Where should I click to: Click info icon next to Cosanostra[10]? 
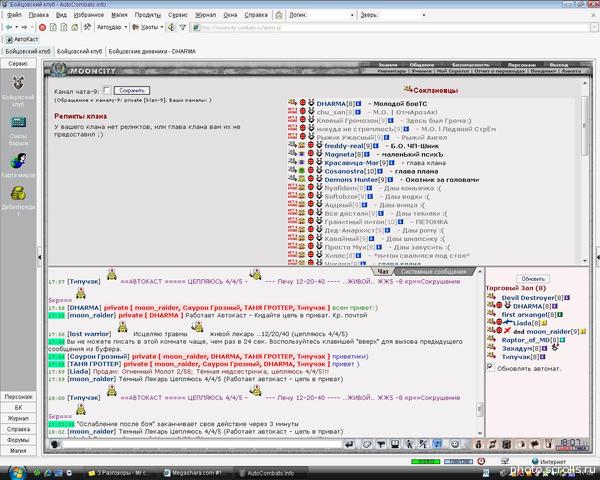point(380,171)
